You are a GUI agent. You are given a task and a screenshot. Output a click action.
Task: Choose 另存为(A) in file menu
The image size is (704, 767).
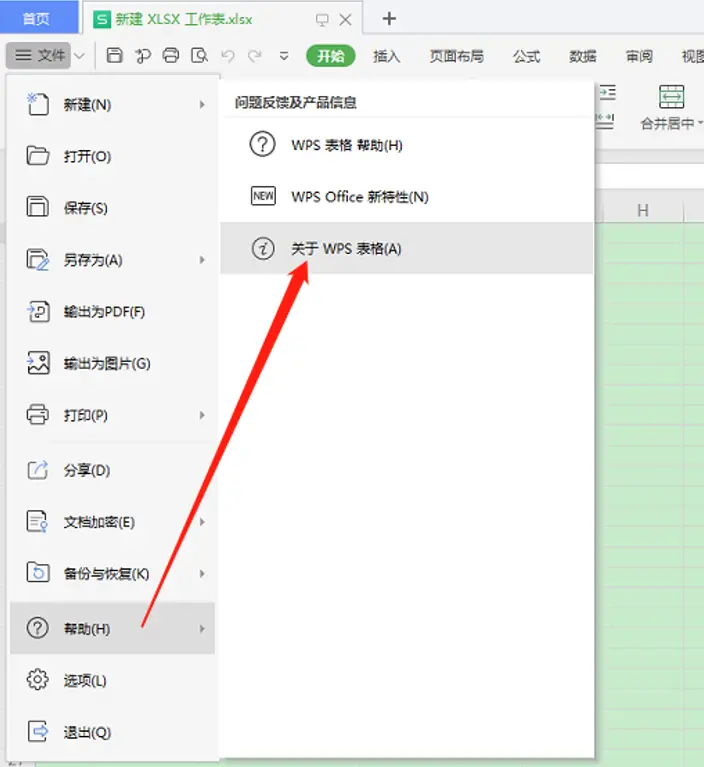pos(113,260)
